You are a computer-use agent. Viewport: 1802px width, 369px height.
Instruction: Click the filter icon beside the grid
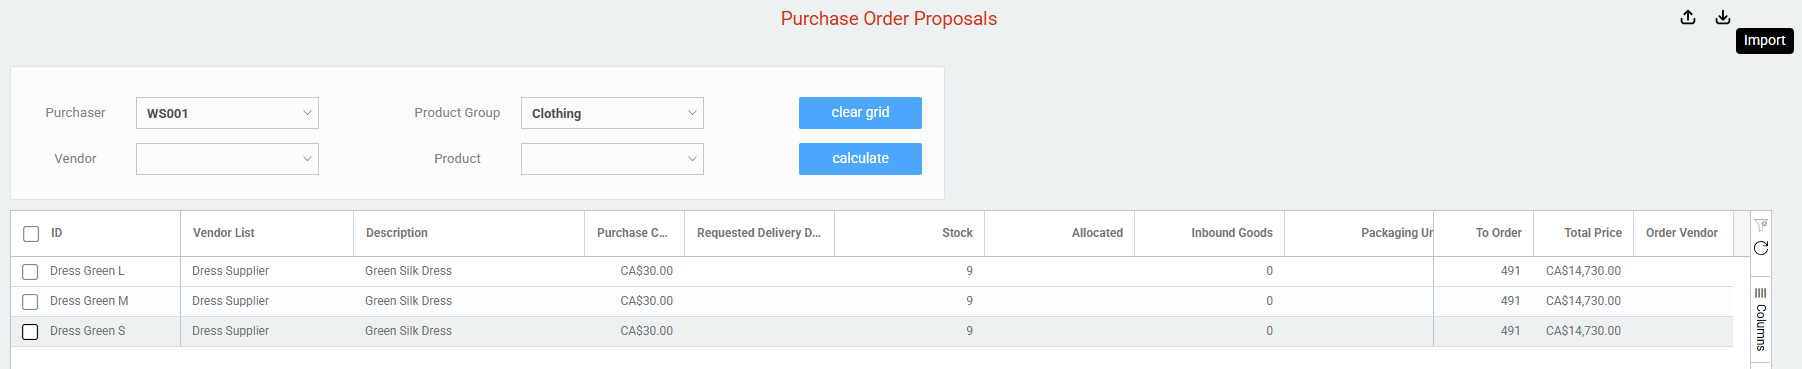[1761, 225]
